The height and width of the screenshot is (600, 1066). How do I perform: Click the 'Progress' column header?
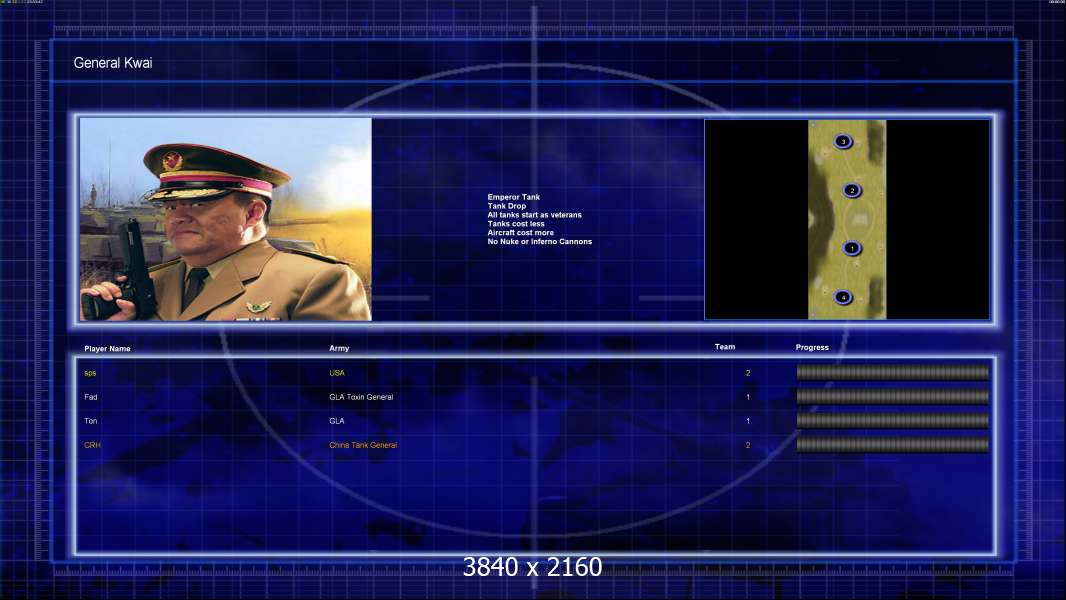812,347
